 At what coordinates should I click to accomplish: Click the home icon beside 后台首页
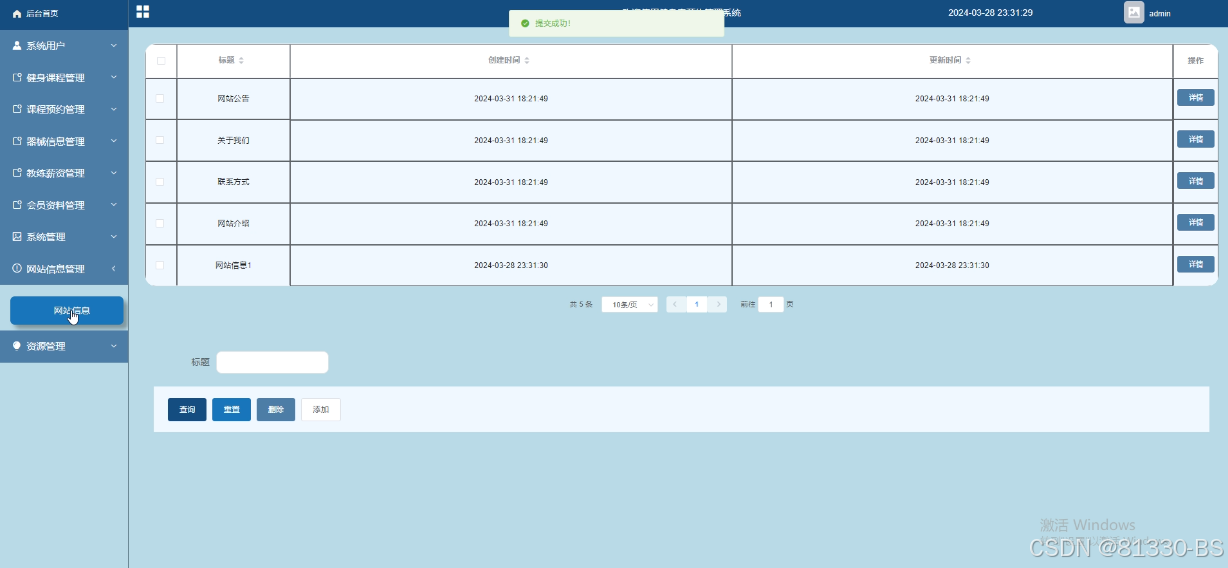click(17, 14)
